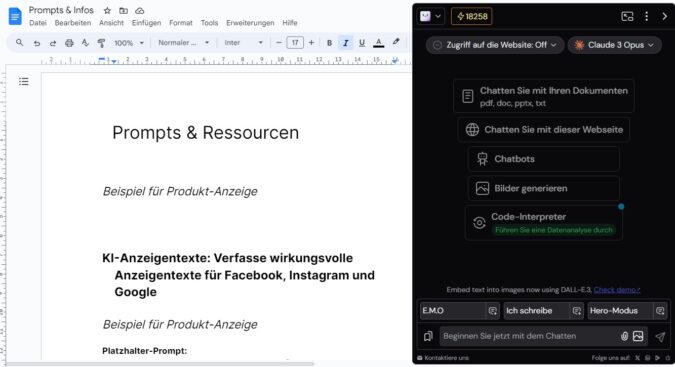Choose Bilder generieren
675x367 pixels.
pos(544,188)
